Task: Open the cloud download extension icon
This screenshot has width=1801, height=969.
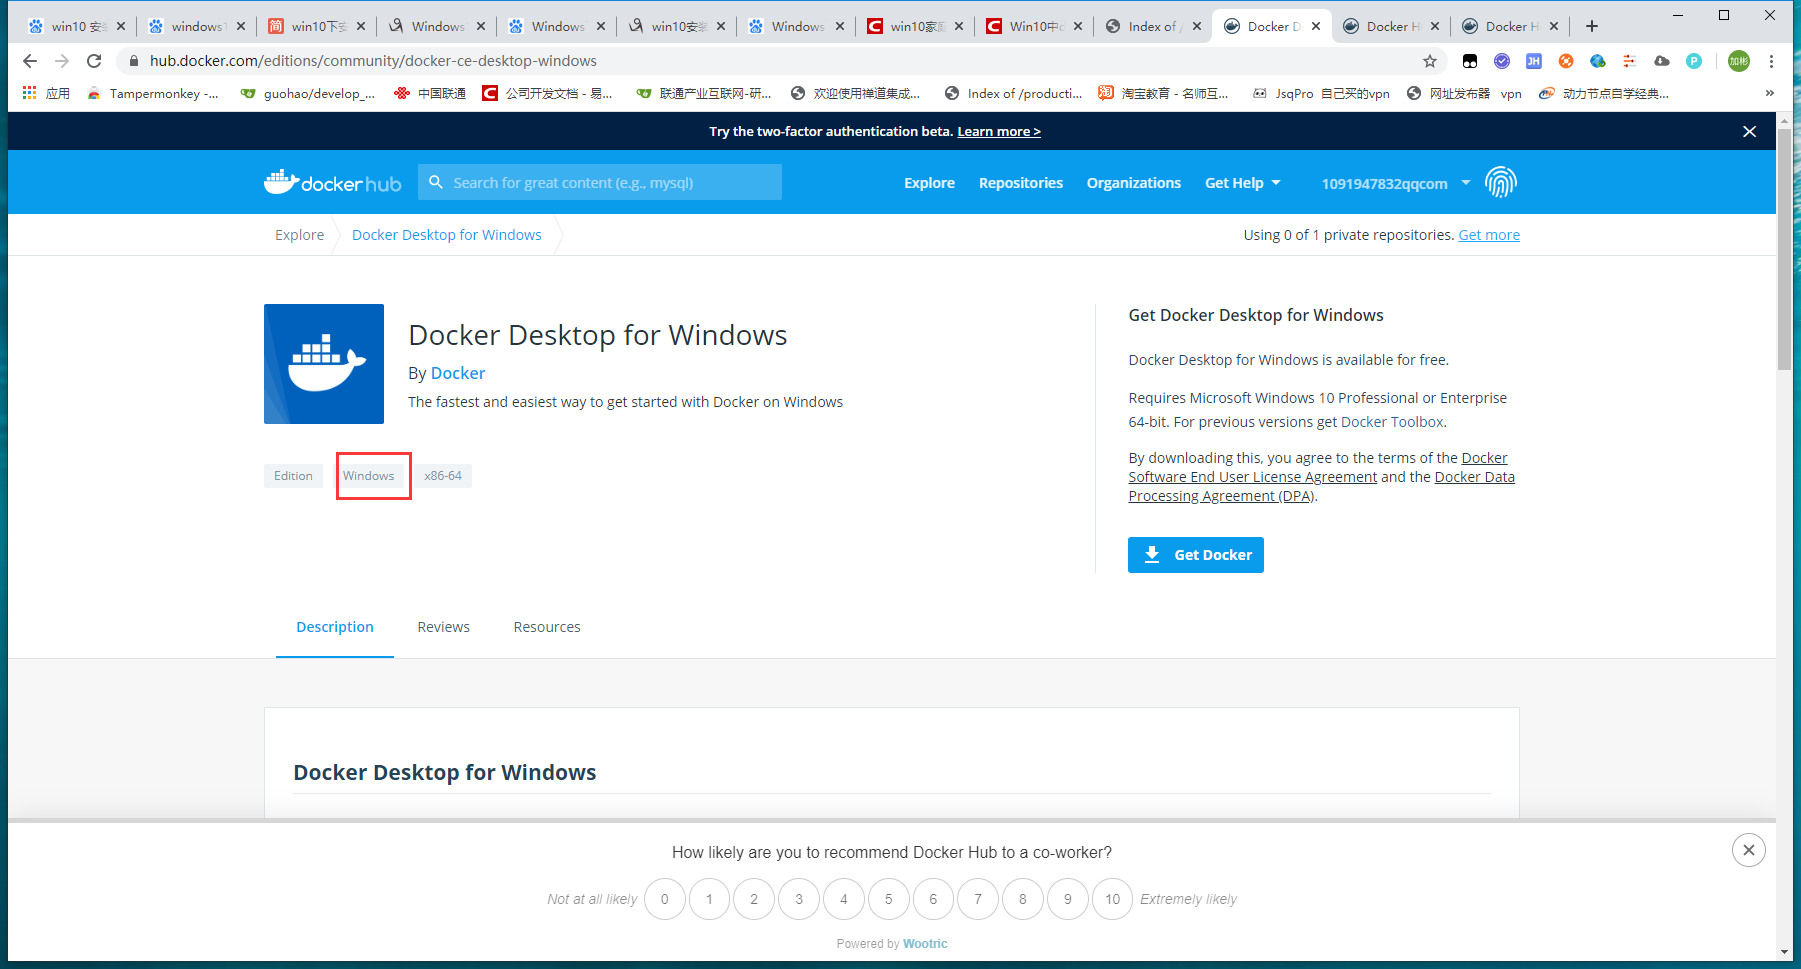Action: tap(1662, 61)
